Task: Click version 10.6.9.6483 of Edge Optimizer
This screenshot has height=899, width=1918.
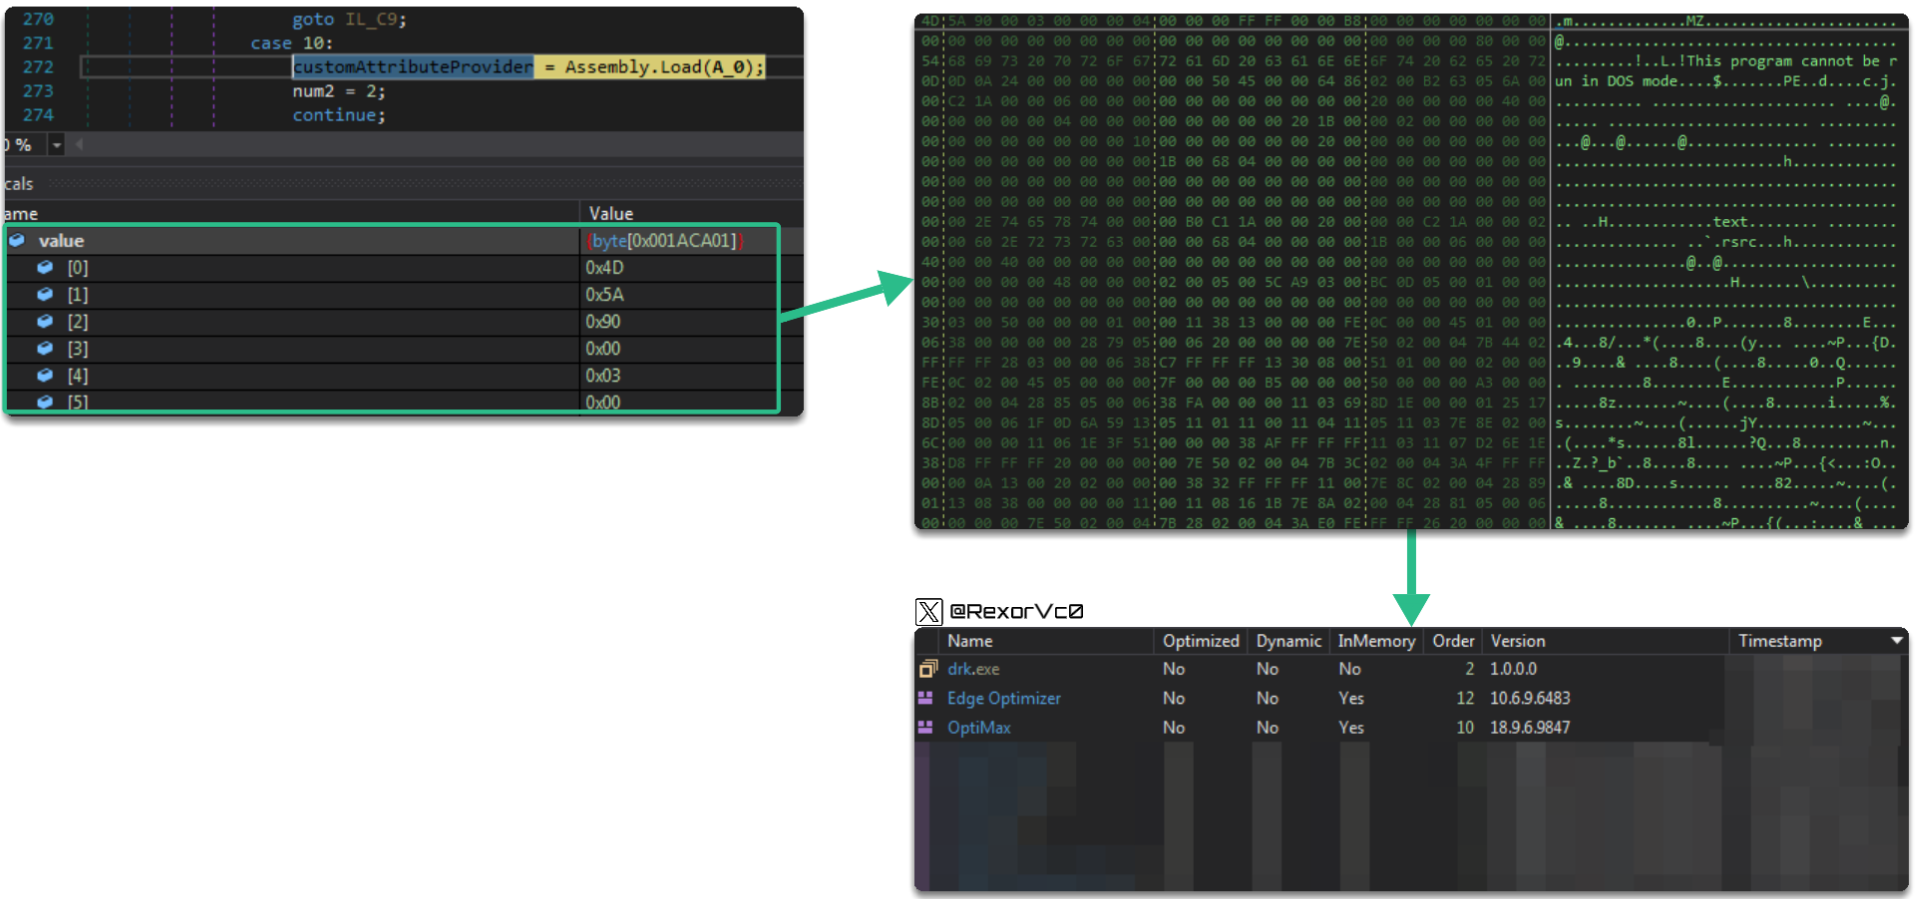Action: click(x=1530, y=698)
